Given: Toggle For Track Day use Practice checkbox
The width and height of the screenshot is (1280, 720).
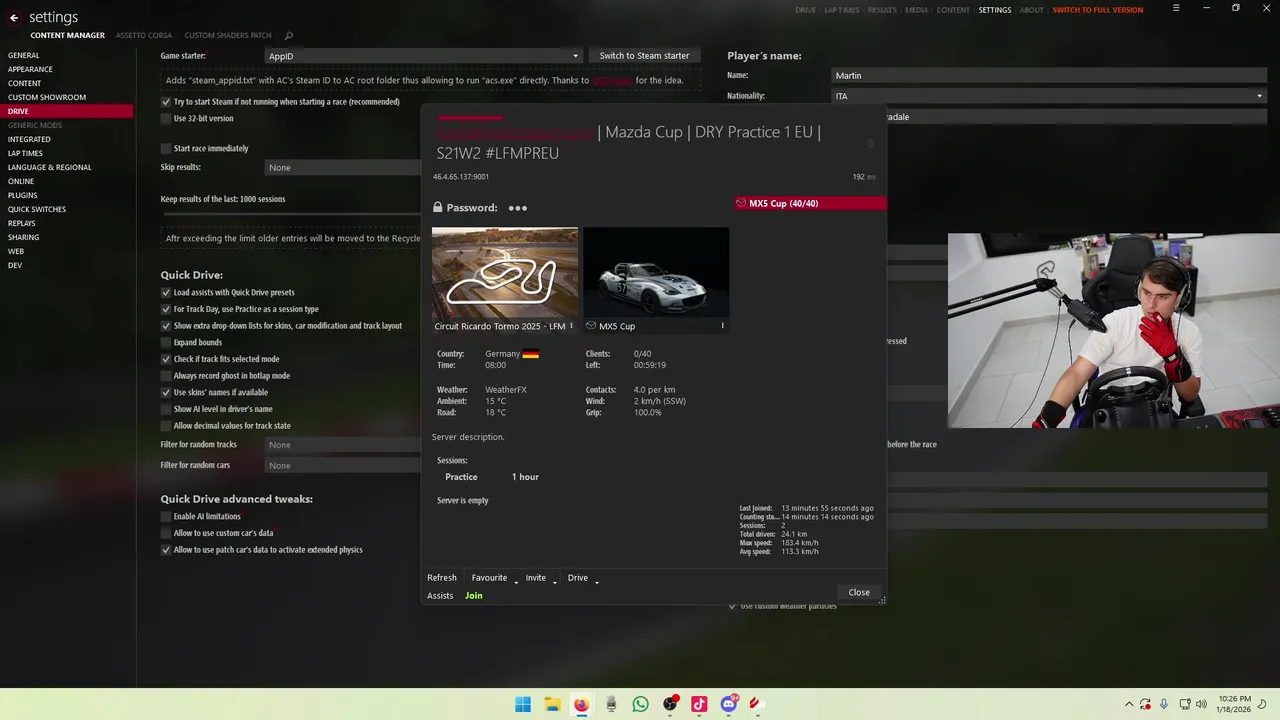Looking at the screenshot, I should (166, 309).
